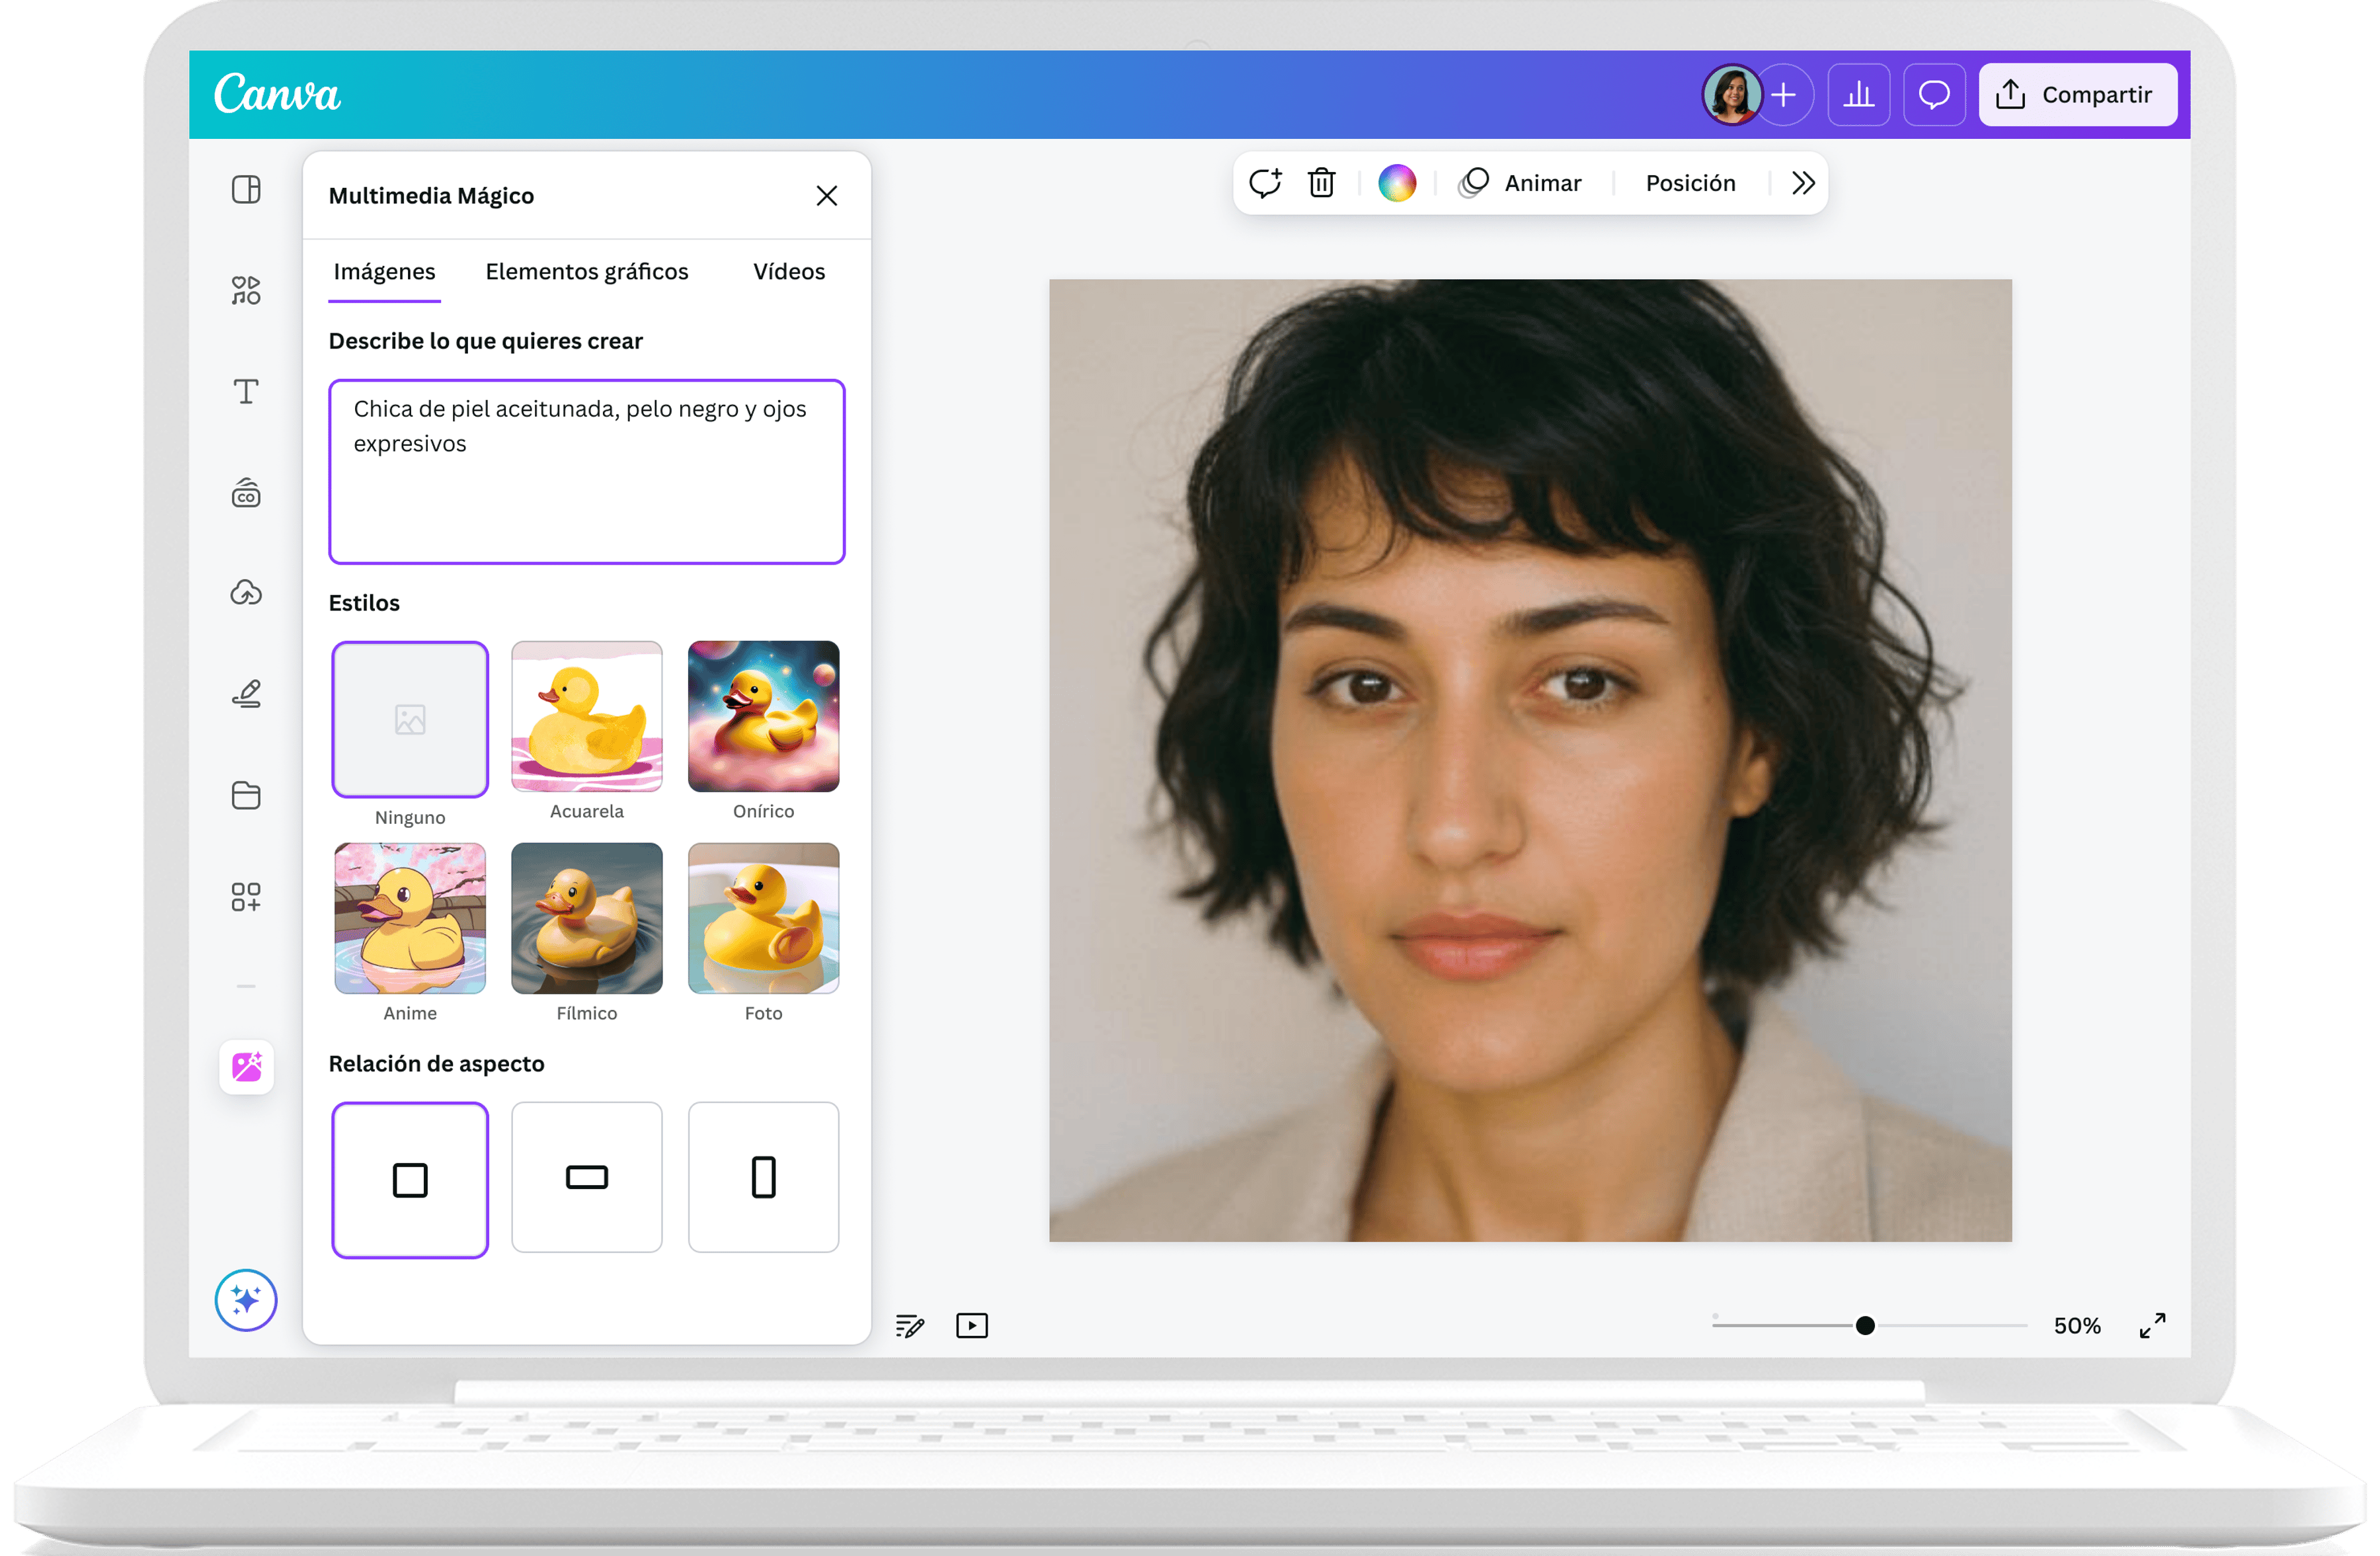This screenshot has width=2380, height=1556.
Task: Click the add comment icon in toolbar
Action: [x=1266, y=183]
